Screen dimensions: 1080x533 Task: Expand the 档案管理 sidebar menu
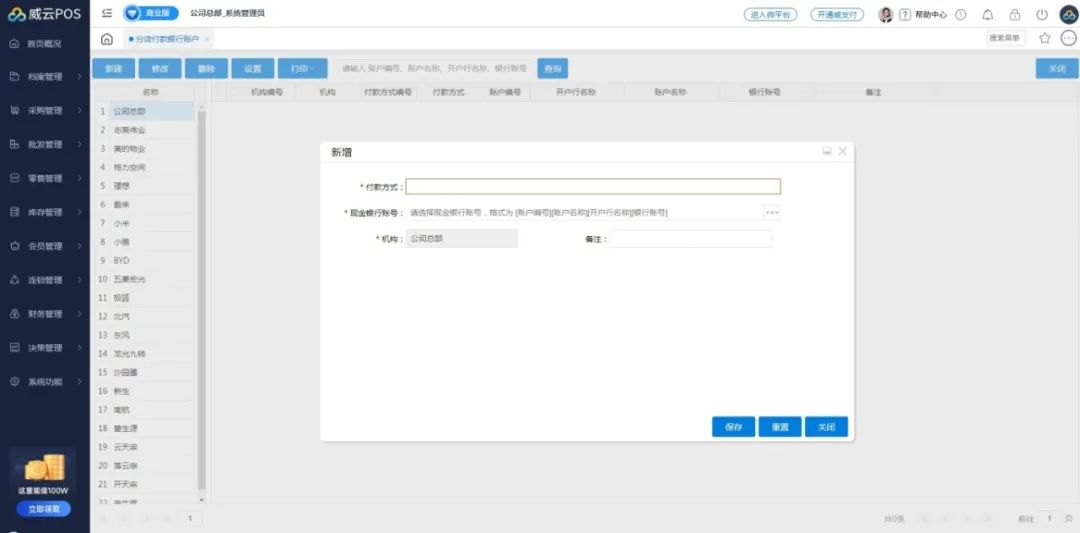45,77
